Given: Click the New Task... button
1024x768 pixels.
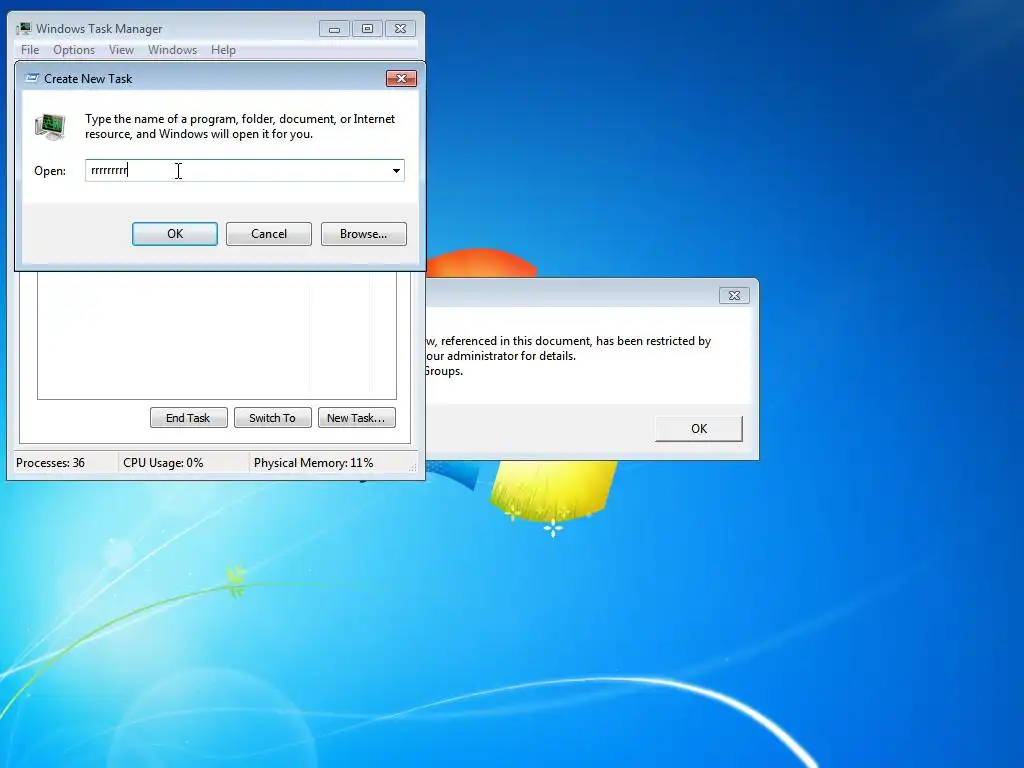Looking at the screenshot, I should [356, 418].
